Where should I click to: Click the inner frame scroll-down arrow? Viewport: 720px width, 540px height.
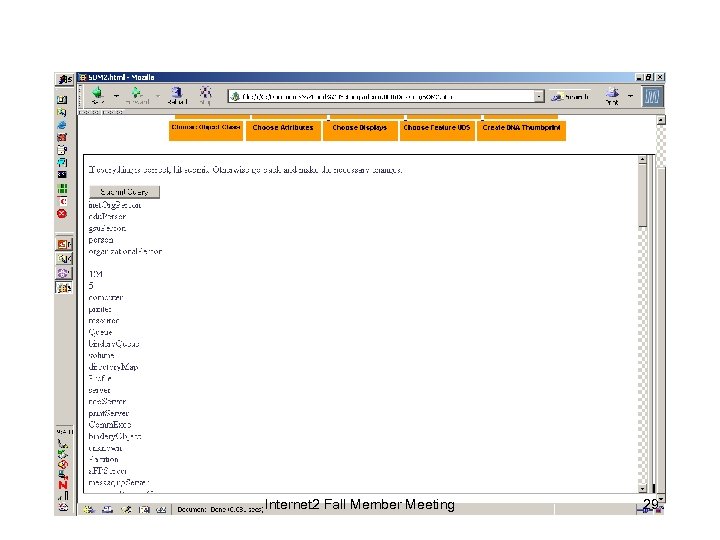642,489
